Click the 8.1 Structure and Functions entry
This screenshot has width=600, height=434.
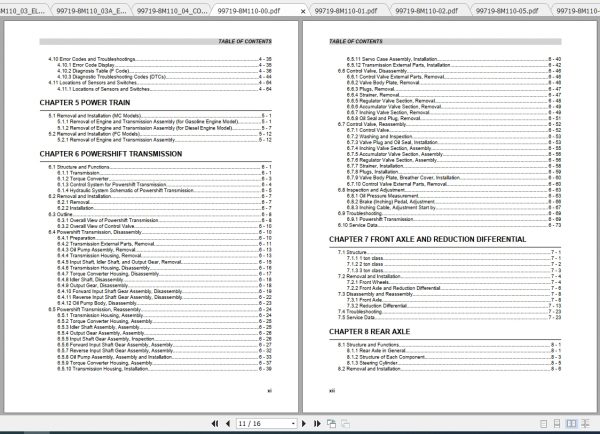[449, 345]
